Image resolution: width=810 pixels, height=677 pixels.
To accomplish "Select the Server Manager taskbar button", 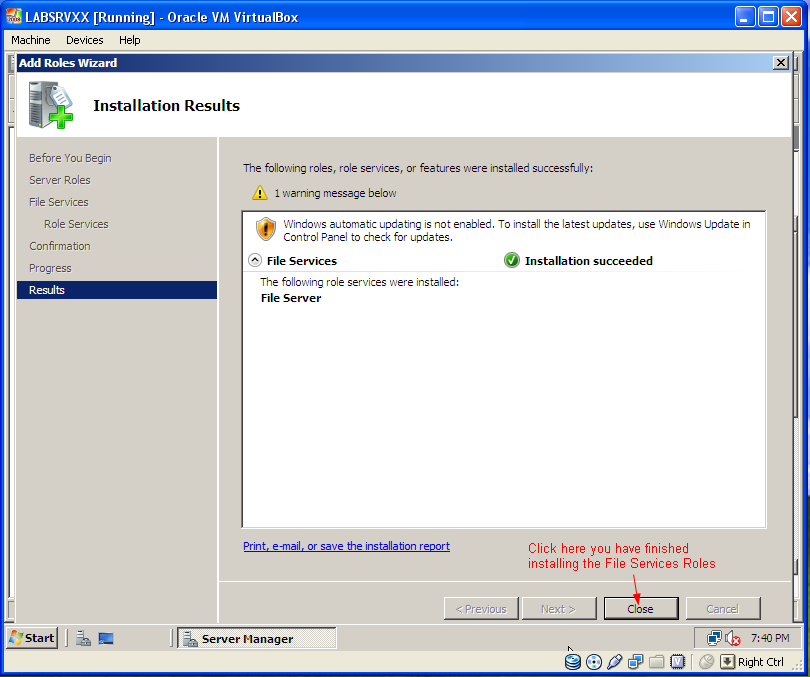I will 257,639.
